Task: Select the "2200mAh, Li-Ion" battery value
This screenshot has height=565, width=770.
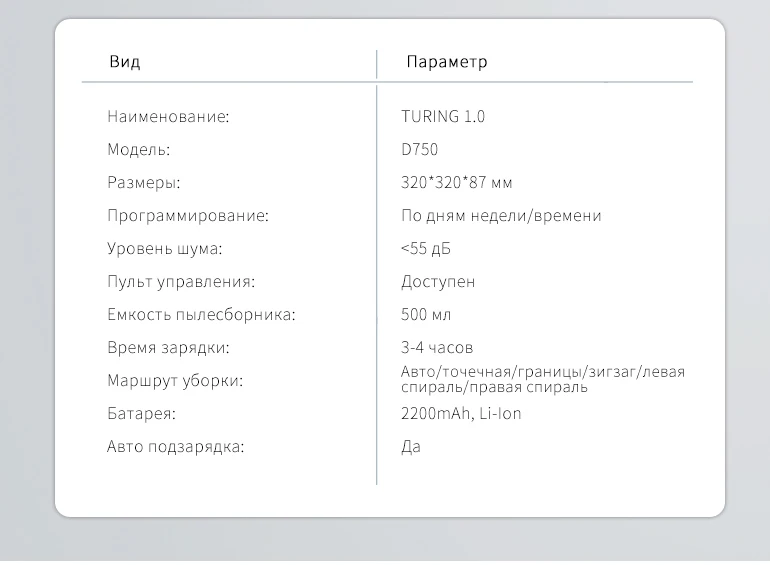Action: [x=461, y=413]
